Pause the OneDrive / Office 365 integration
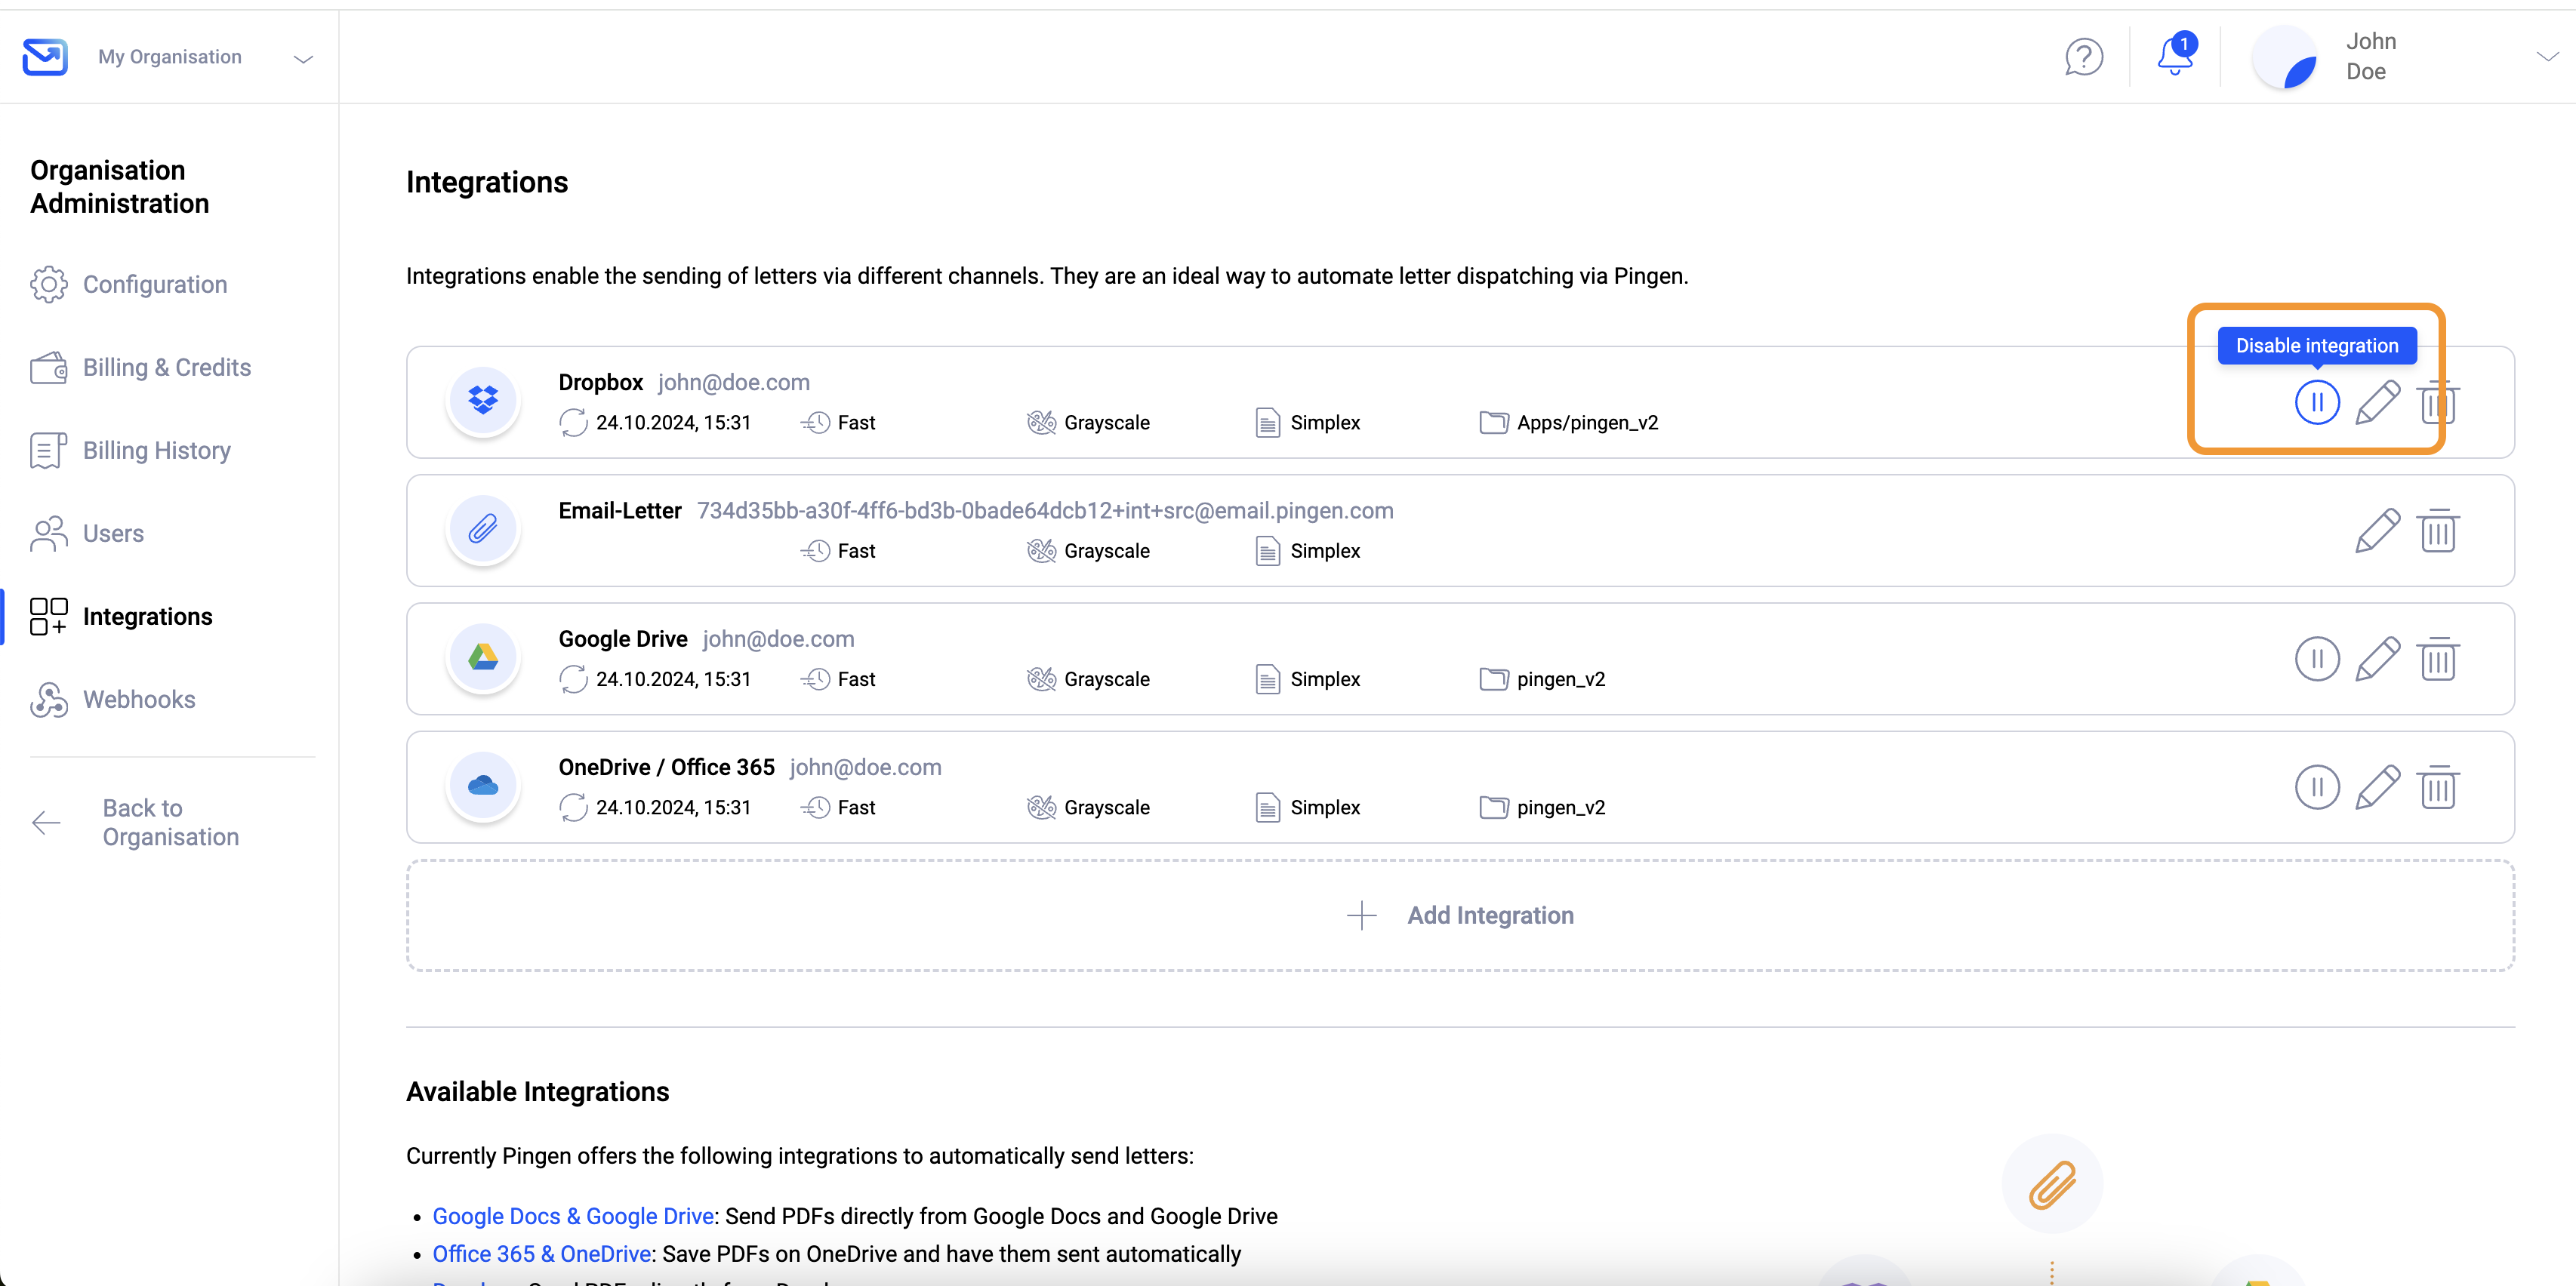Image resolution: width=2576 pixels, height=1286 pixels. pos(2317,787)
